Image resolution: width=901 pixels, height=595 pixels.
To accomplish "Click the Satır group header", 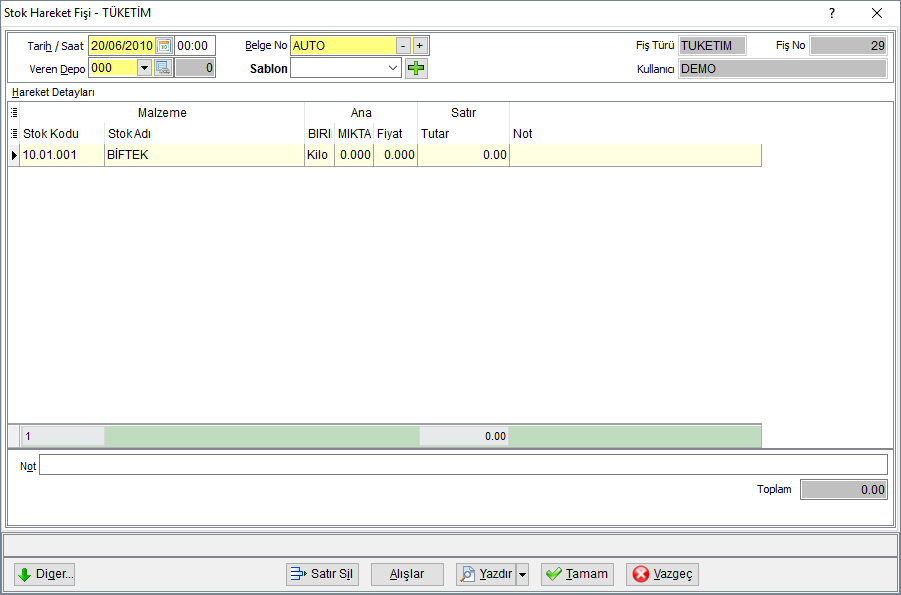I will 463,113.
